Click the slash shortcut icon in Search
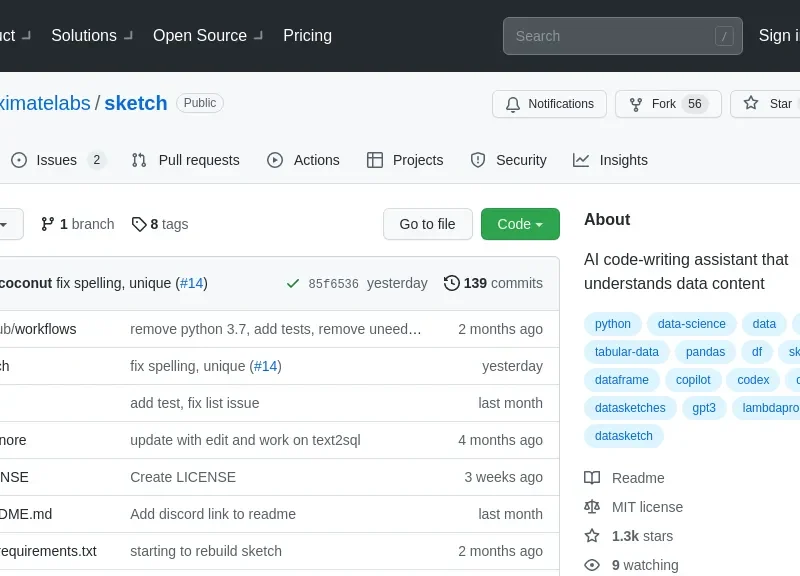The width and height of the screenshot is (800, 576). pos(724,36)
